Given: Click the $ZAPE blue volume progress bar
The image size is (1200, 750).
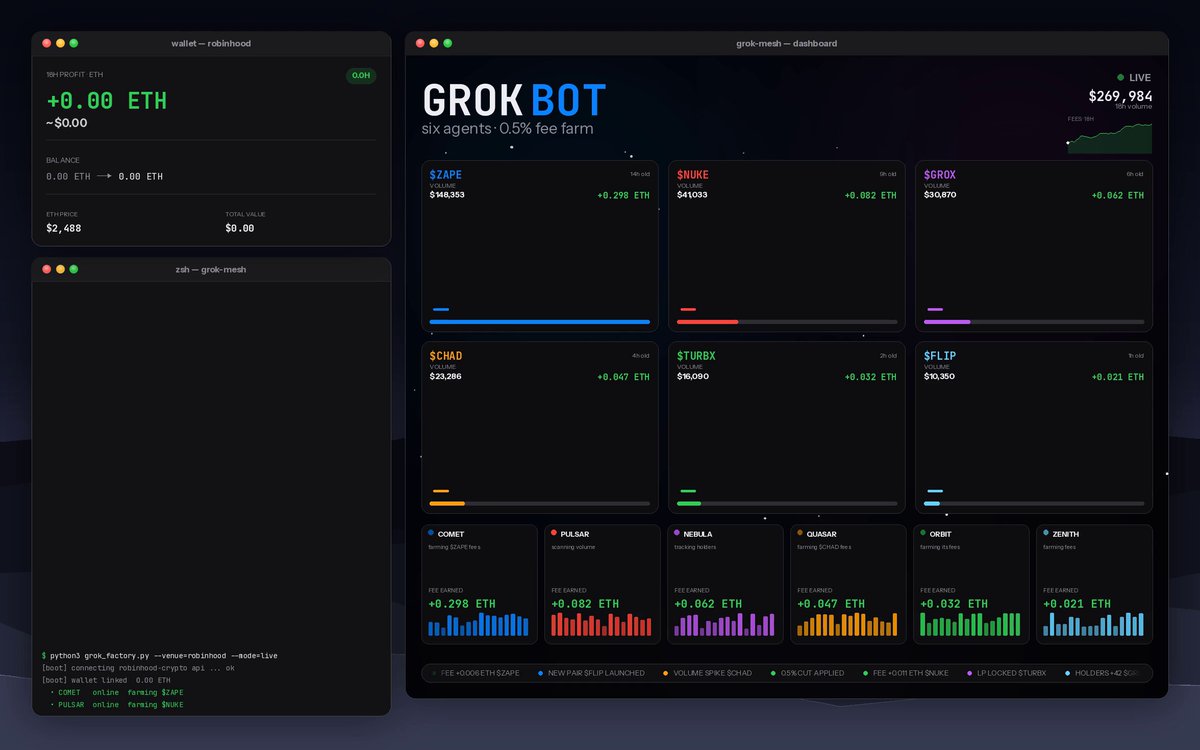Looking at the screenshot, I should [x=540, y=322].
